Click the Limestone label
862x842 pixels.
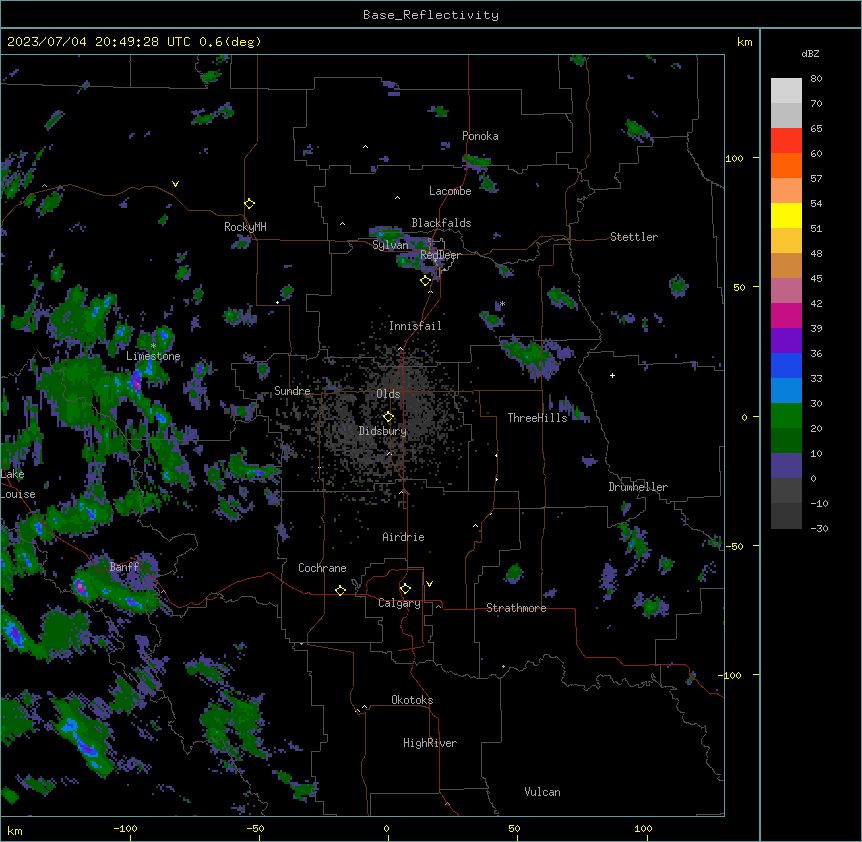pyautogui.click(x=153, y=356)
